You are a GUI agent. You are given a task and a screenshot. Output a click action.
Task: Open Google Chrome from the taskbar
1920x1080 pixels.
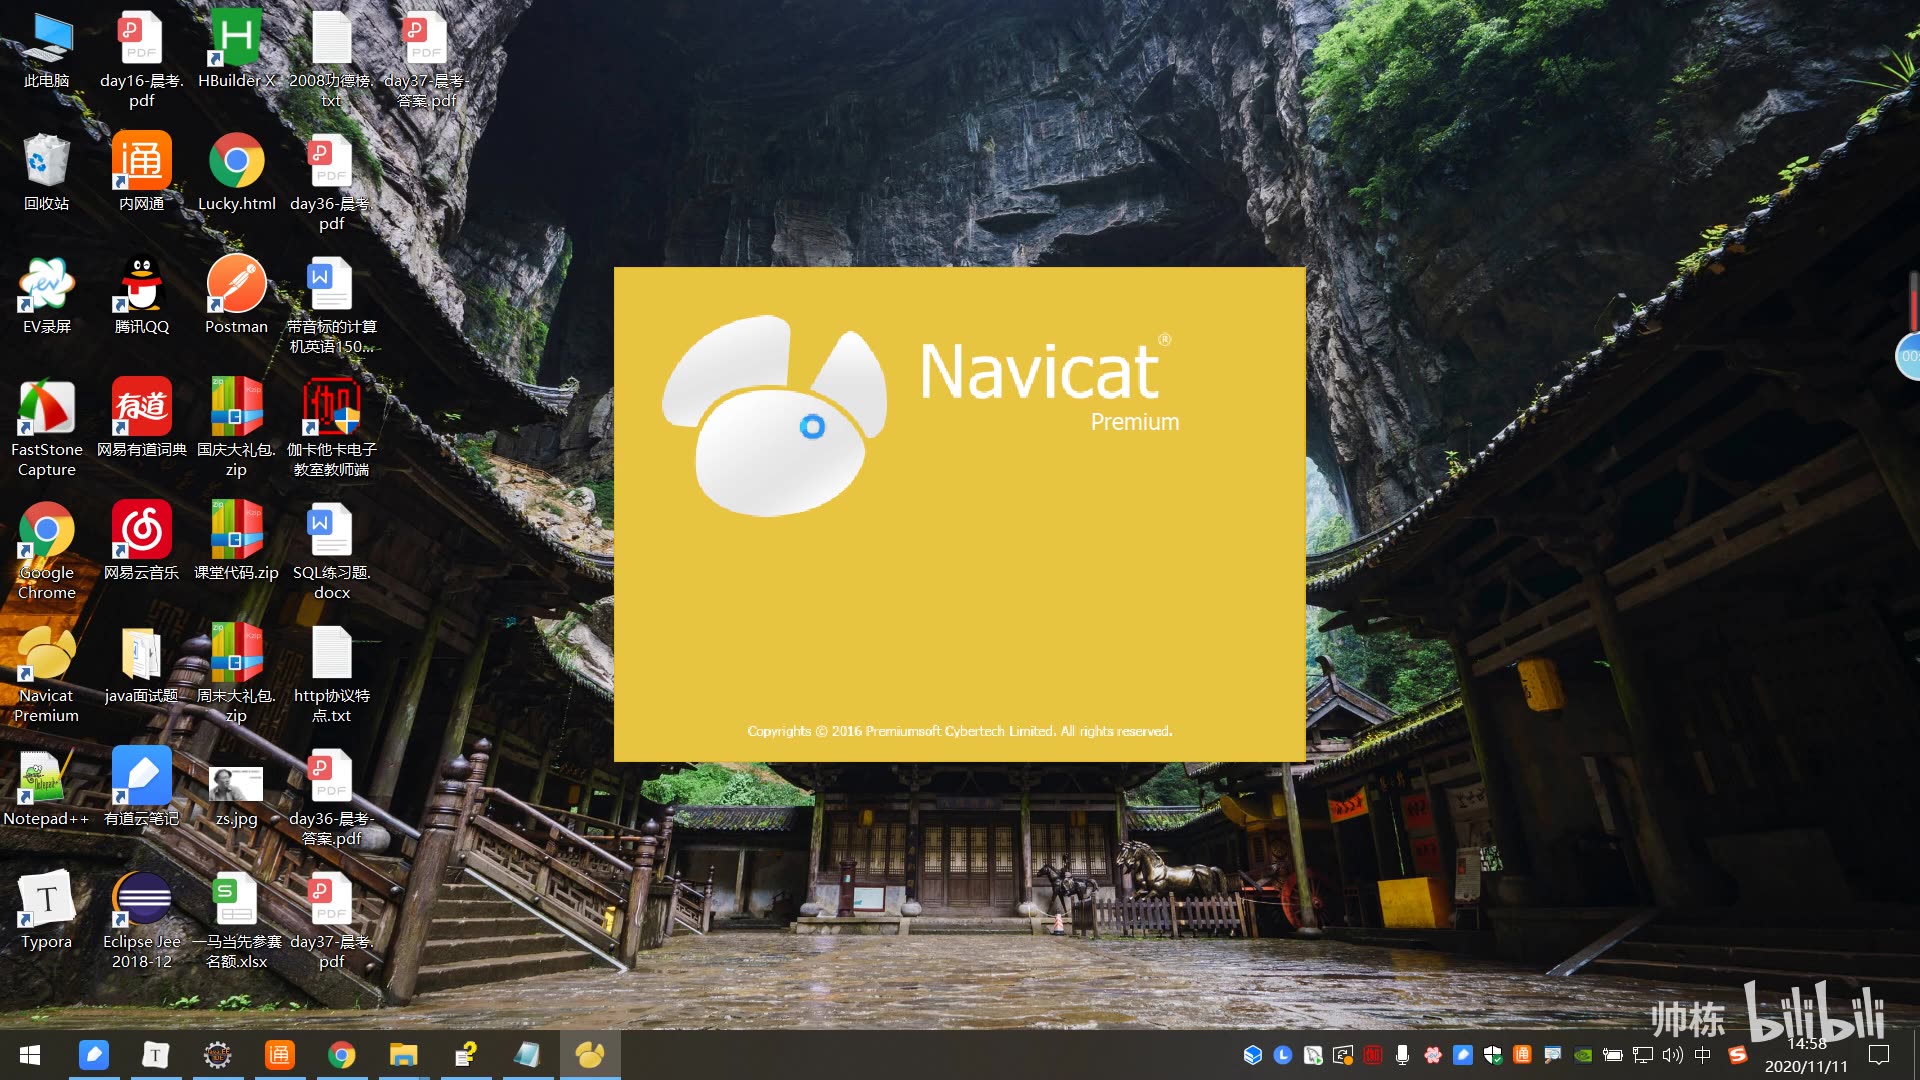[341, 1055]
